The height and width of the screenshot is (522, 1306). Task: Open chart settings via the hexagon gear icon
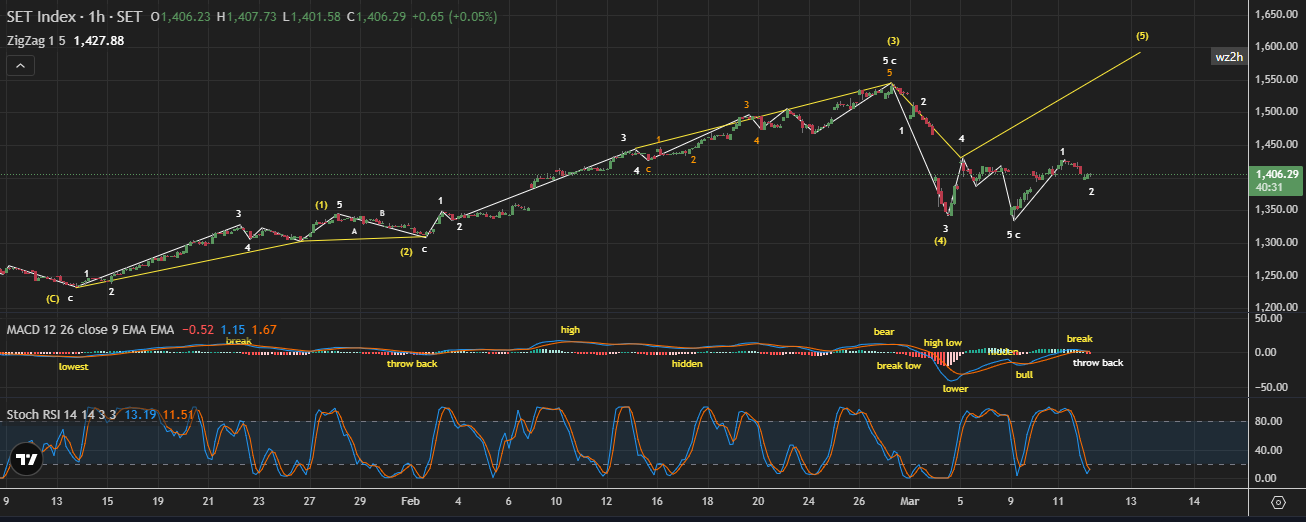pos(1278,501)
